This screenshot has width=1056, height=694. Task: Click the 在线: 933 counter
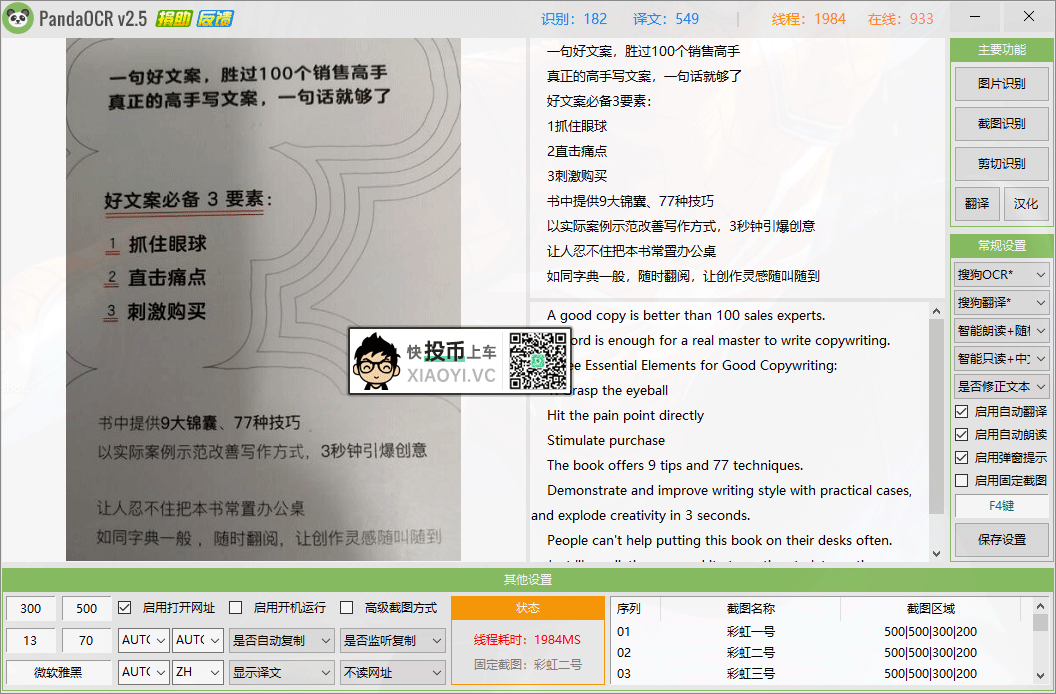click(x=901, y=19)
